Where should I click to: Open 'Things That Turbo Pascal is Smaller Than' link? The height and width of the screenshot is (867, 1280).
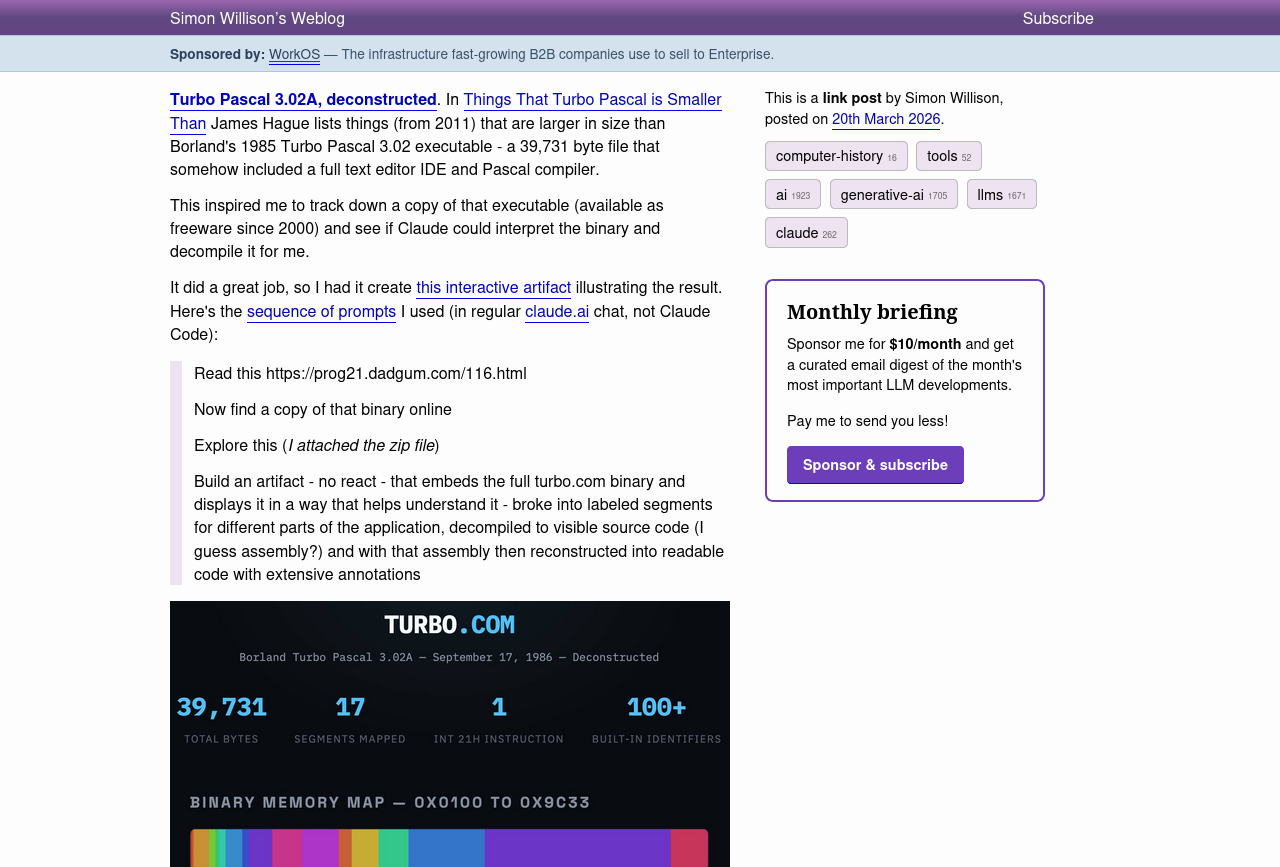[x=591, y=100]
